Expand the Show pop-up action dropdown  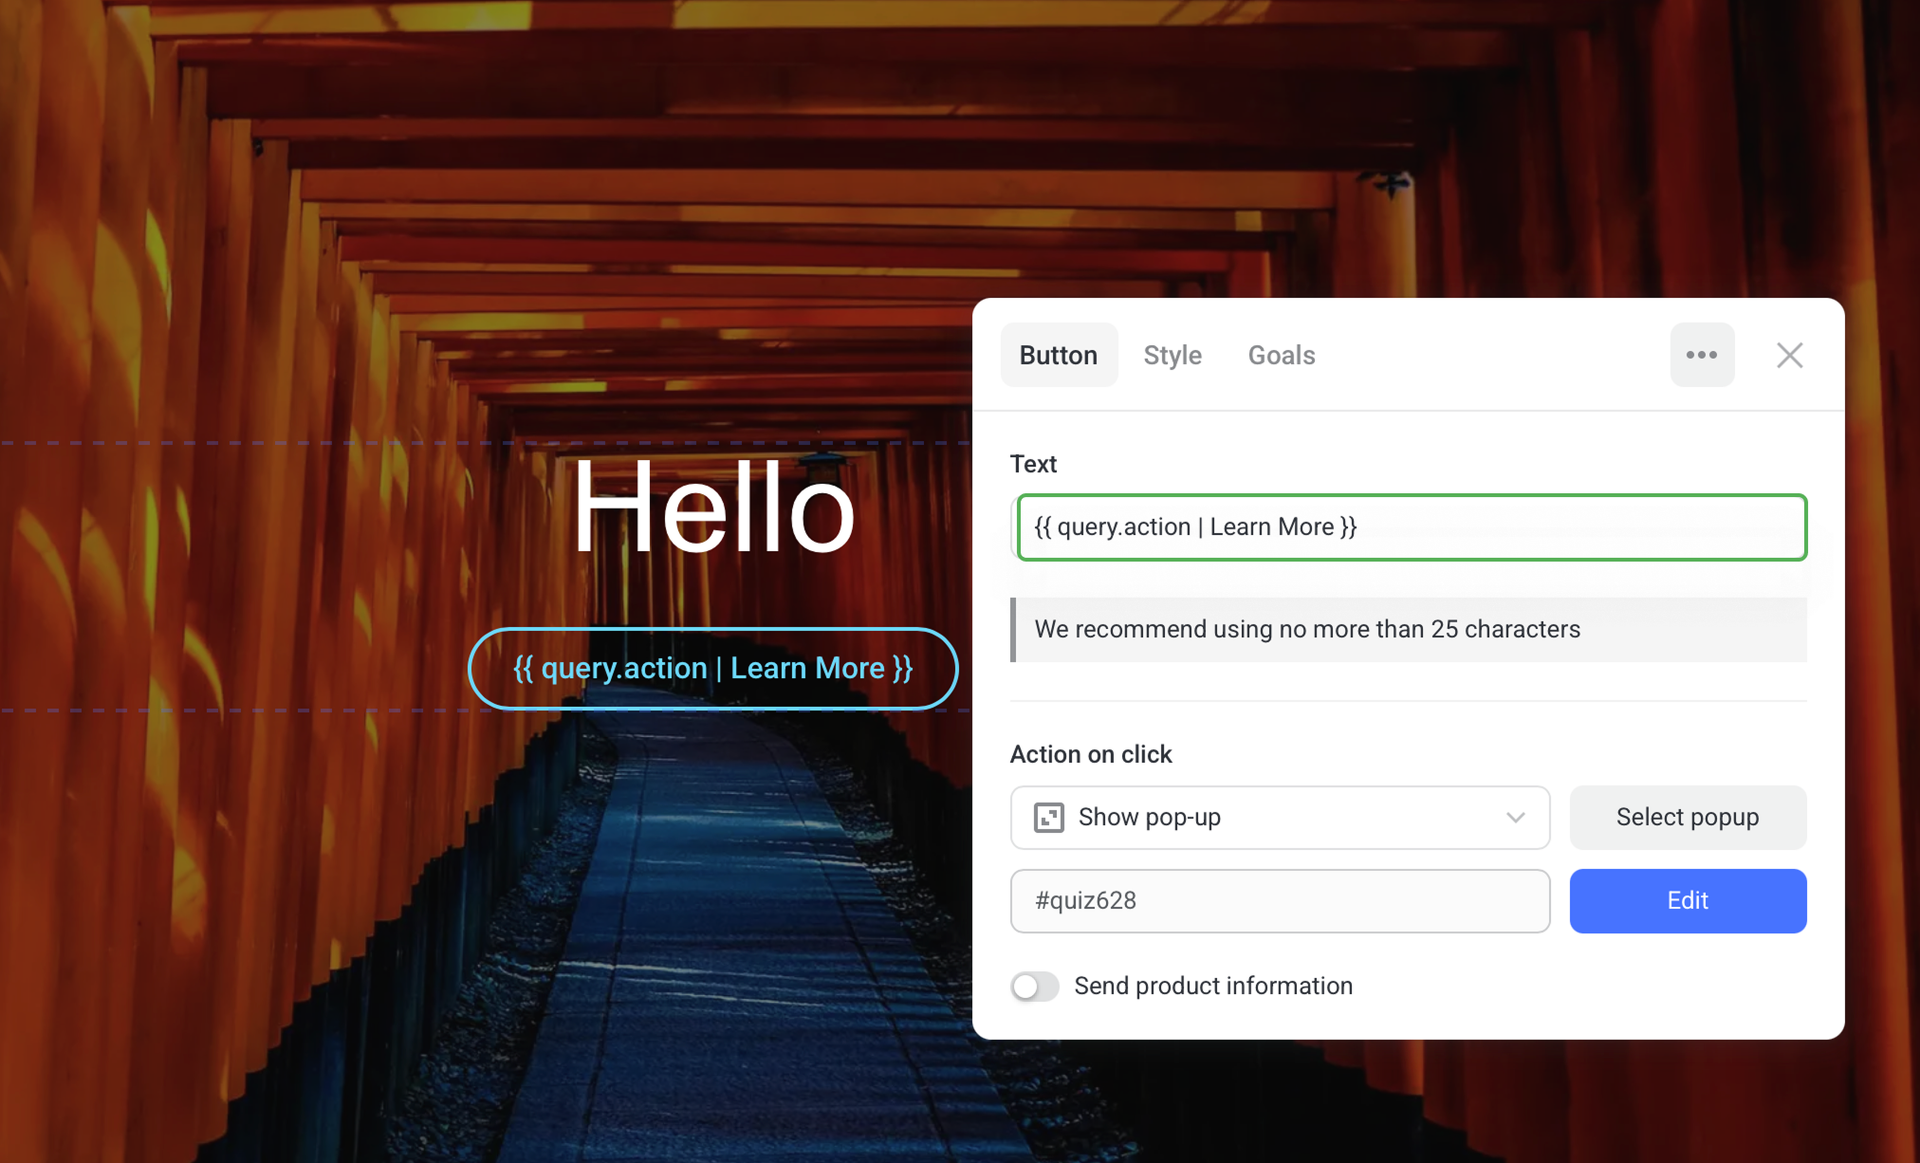click(x=1279, y=817)
